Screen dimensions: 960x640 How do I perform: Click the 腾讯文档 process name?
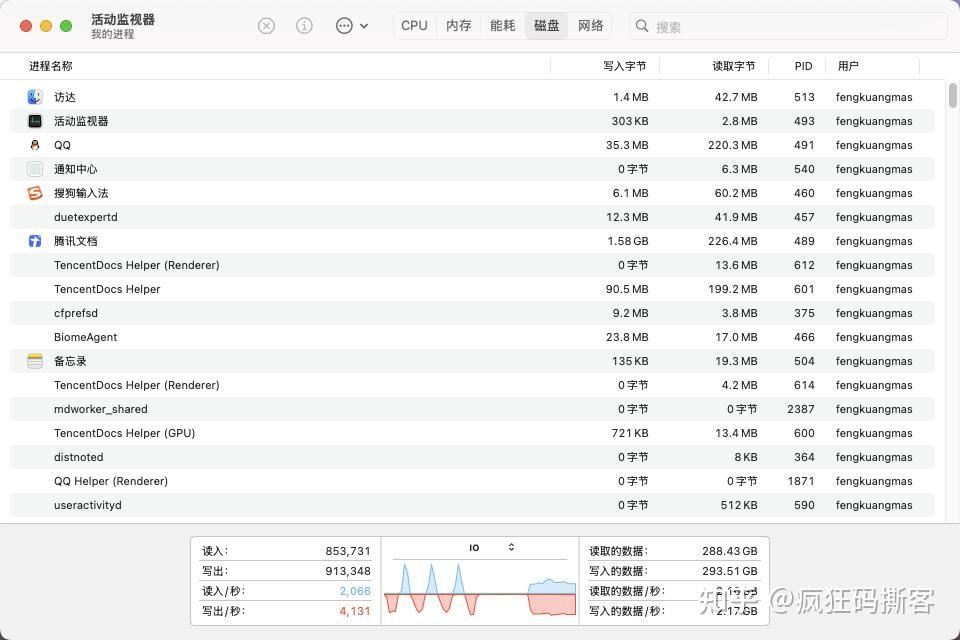point(75,241)
